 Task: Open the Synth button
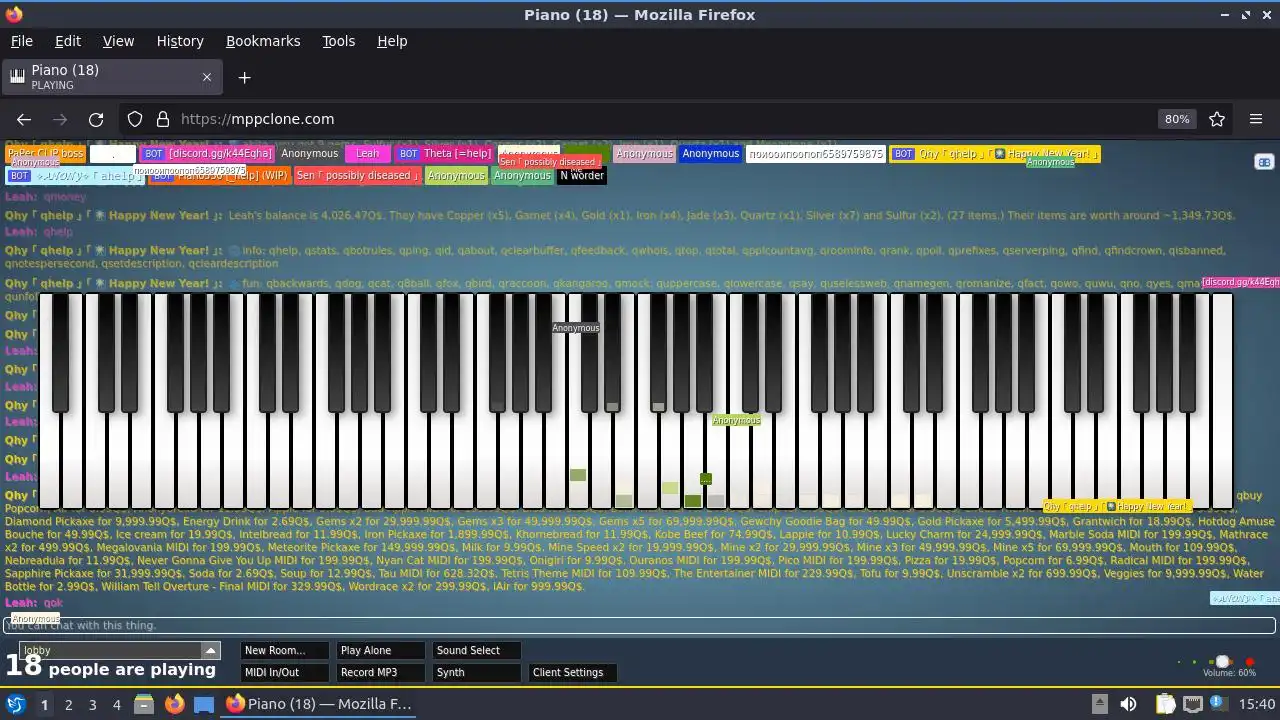pos(477,672)
